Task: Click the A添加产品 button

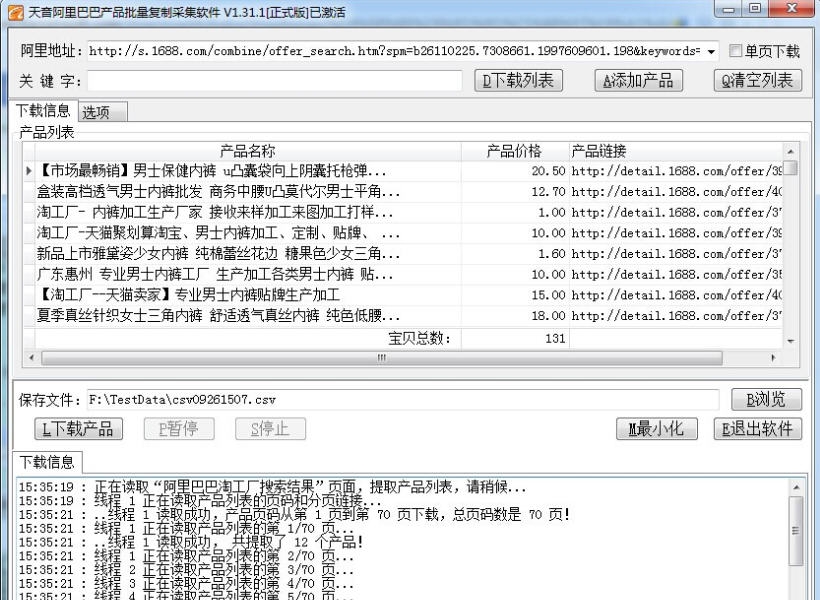Action: click(x=638, y=81)
